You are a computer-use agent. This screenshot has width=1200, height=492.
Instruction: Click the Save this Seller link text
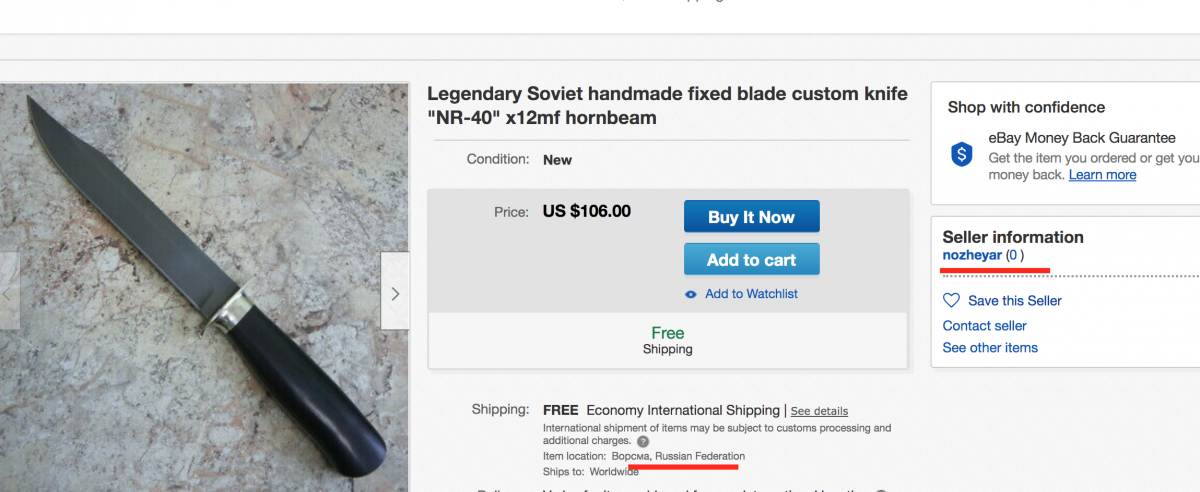coord(1015,301)
